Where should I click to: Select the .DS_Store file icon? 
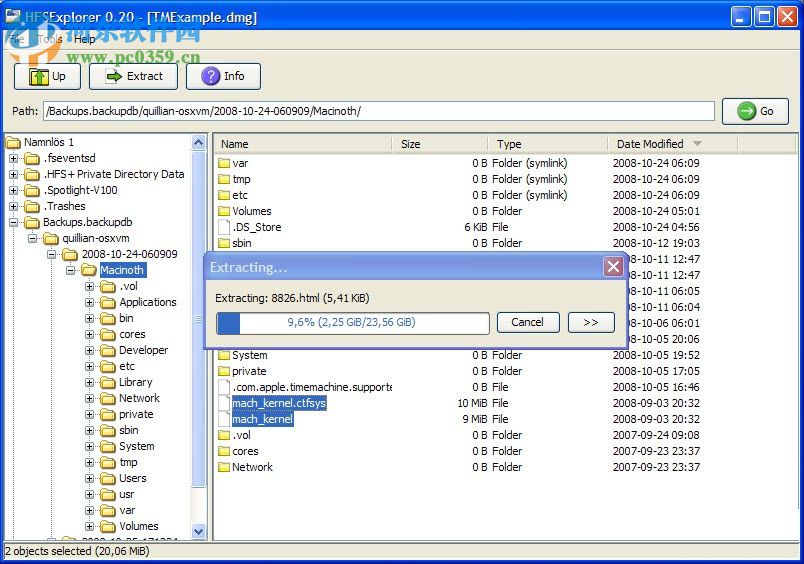224,227
